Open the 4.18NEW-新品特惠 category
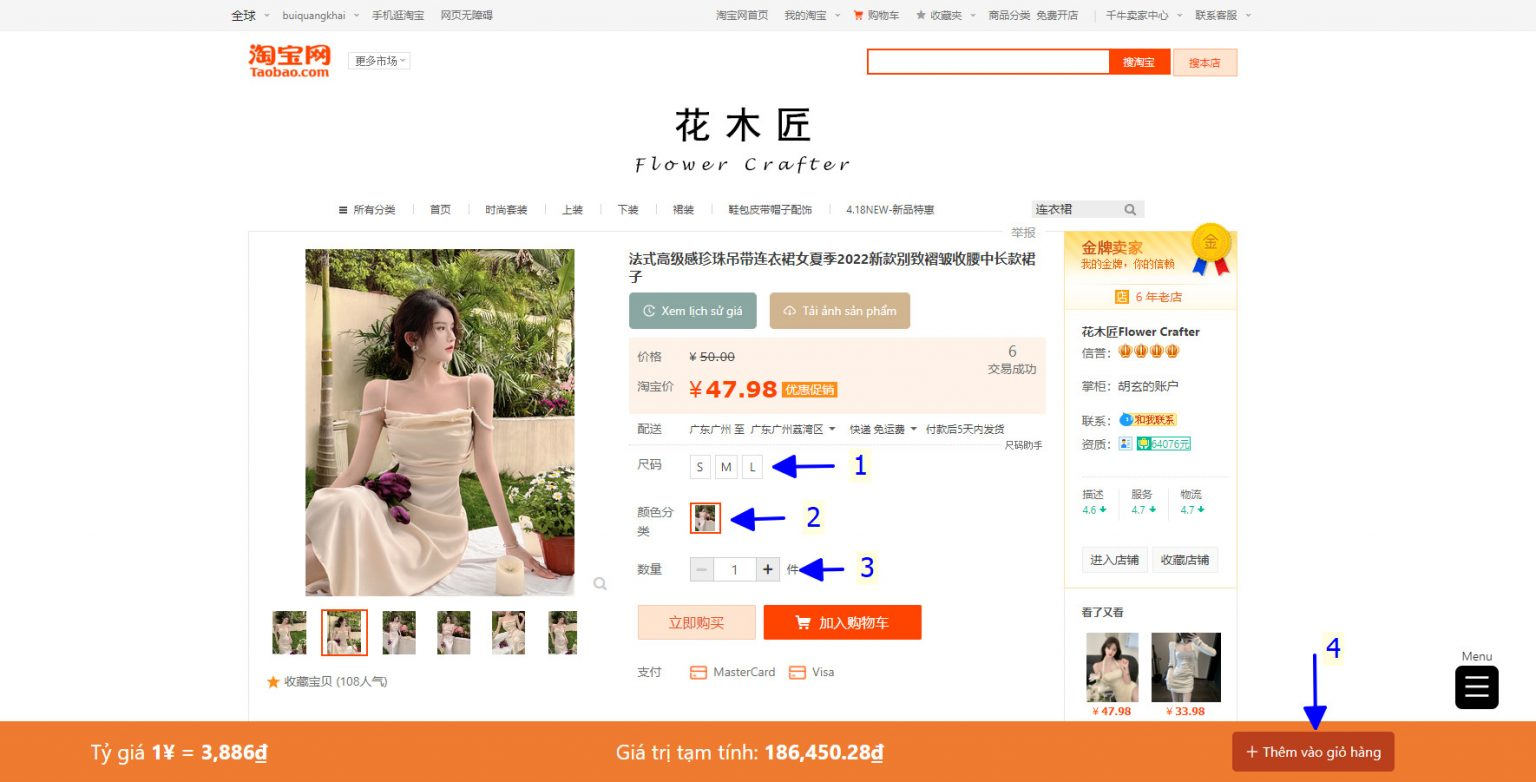Viewport: 1536px width, 782px height. (x=890, y=210)
